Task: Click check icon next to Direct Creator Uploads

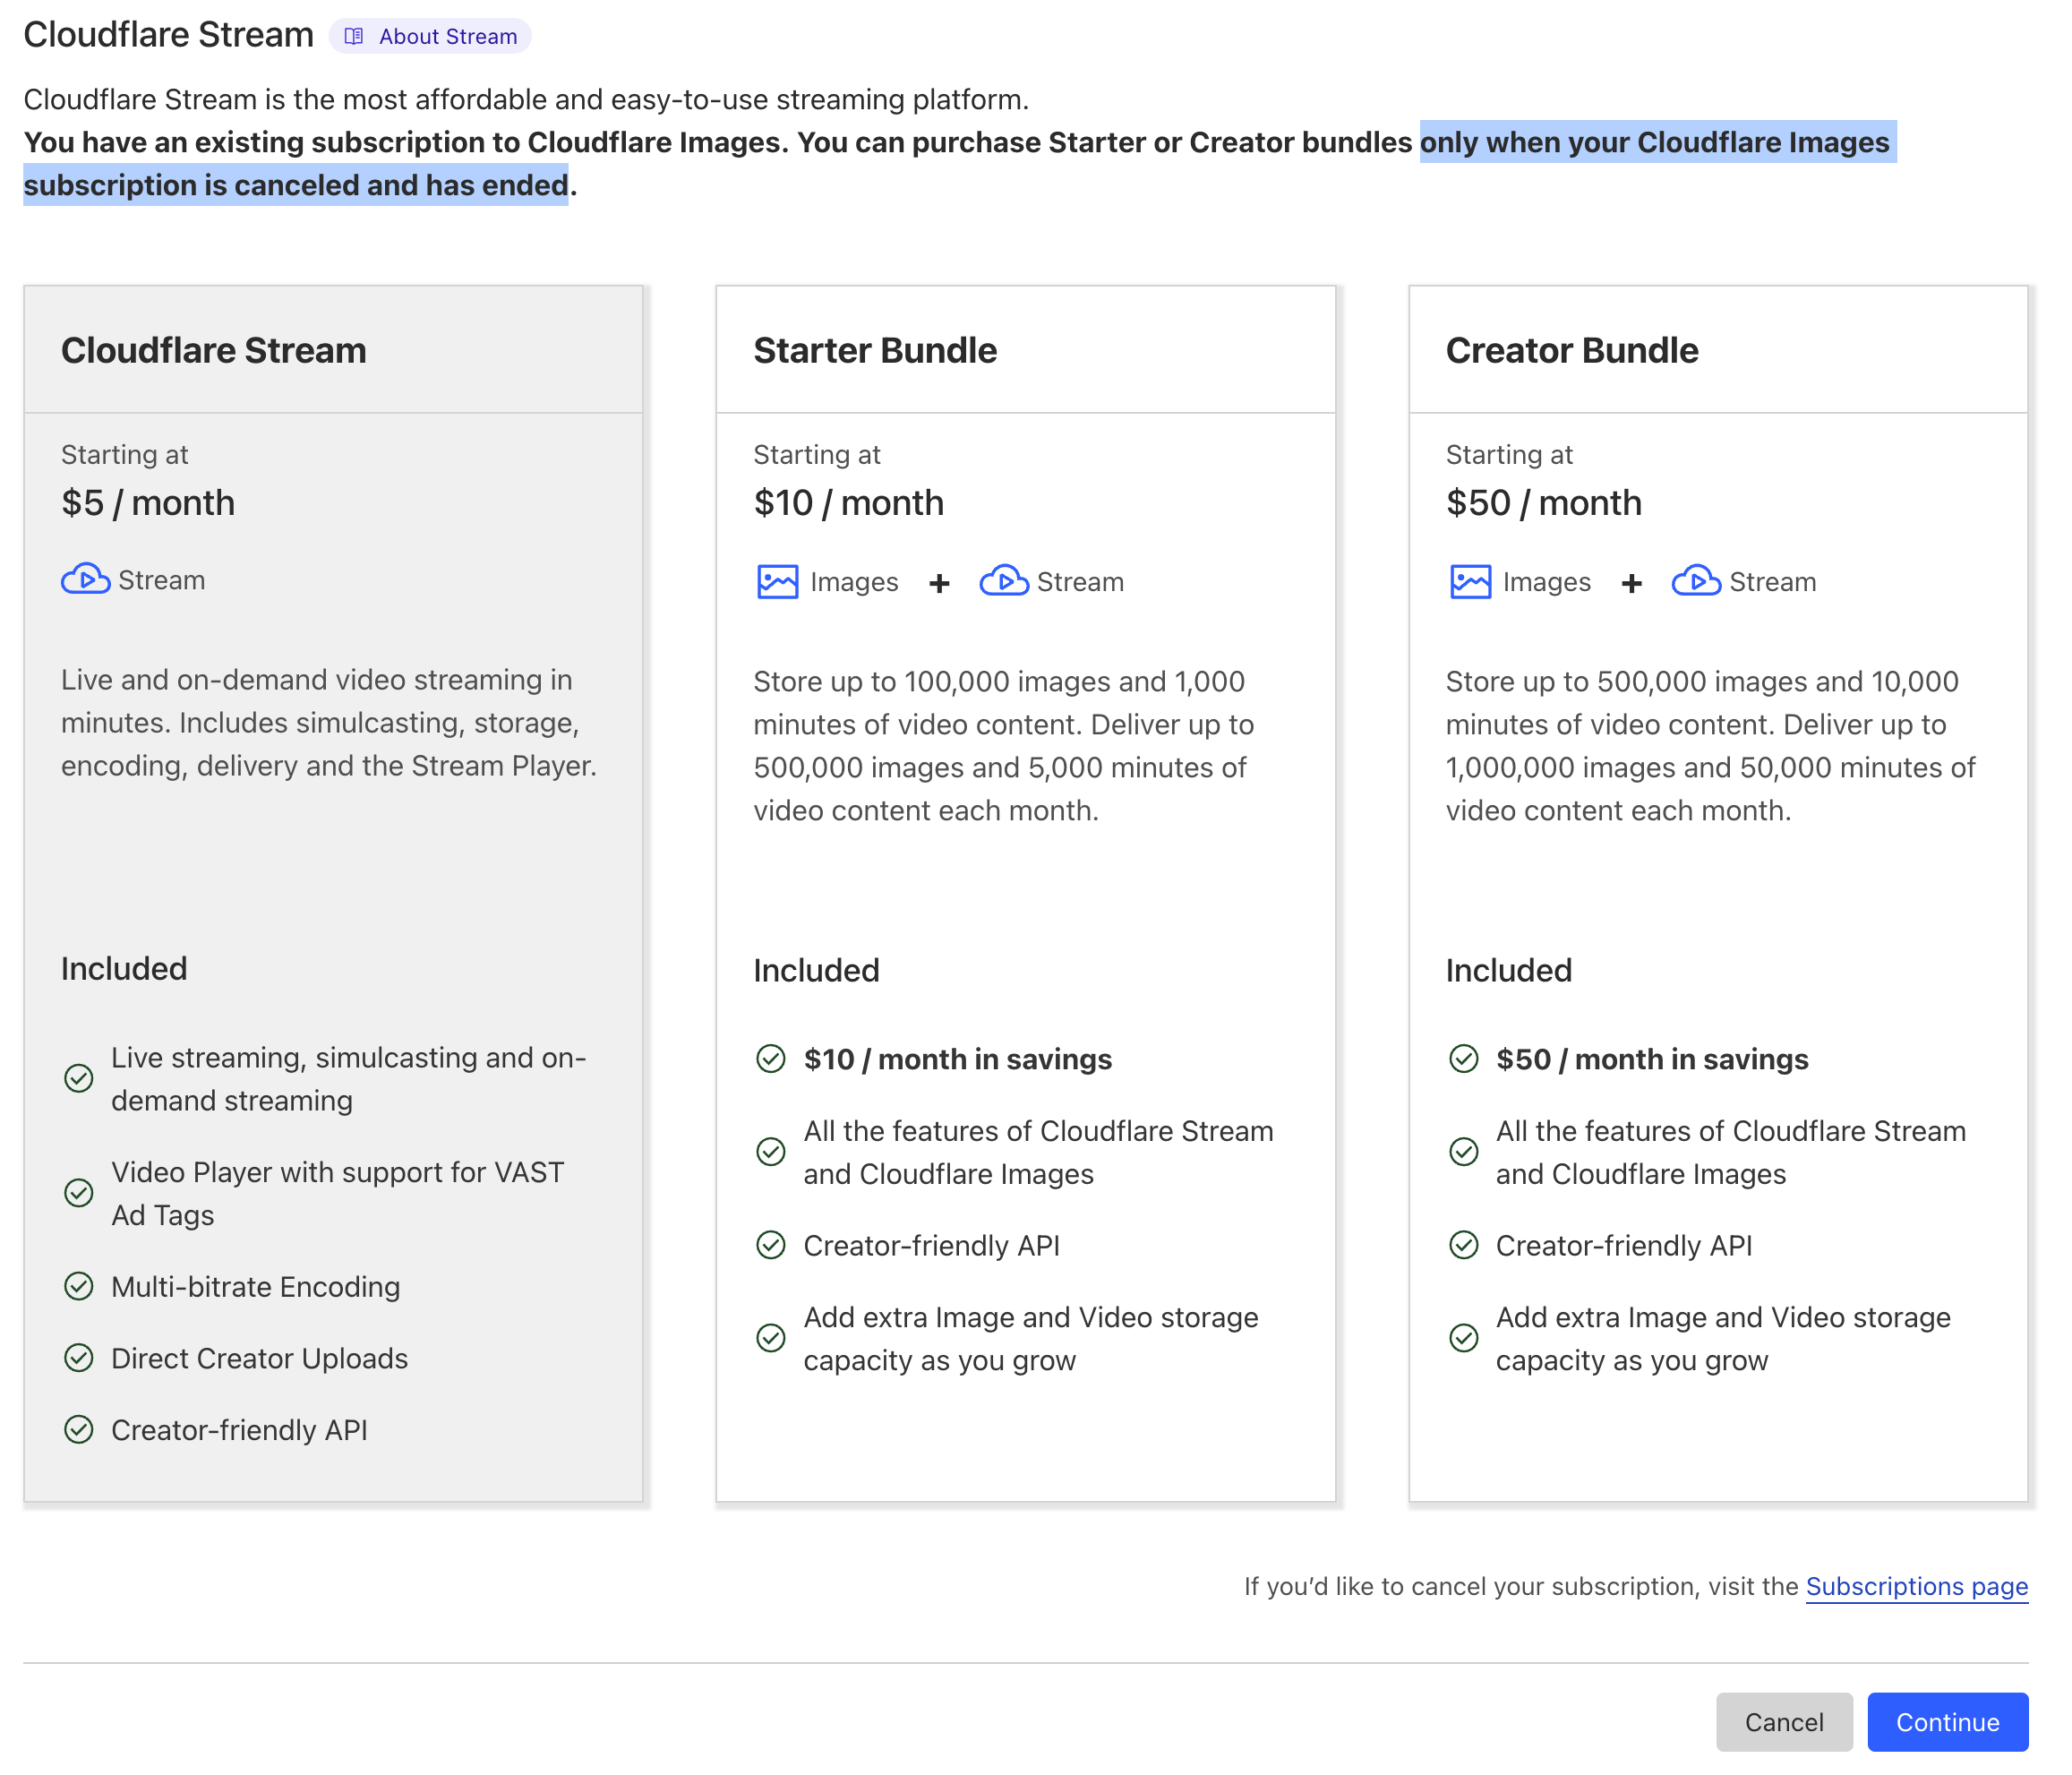Action: click(78, 1358)
